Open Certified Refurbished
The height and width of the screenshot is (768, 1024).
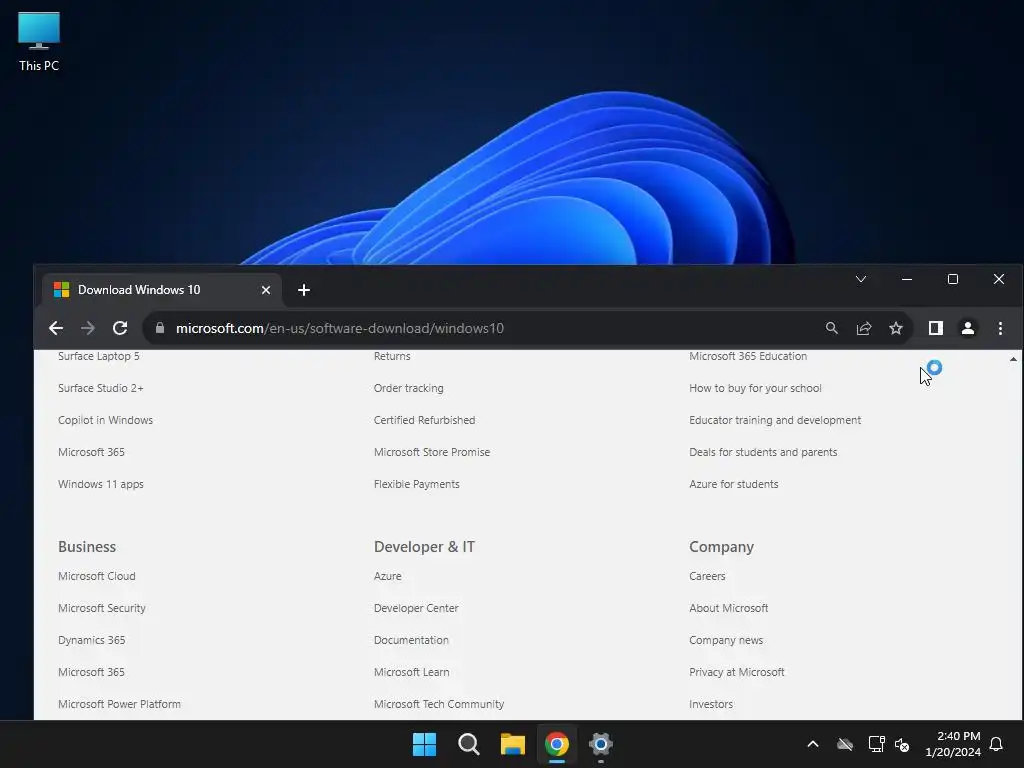[424, 420]
